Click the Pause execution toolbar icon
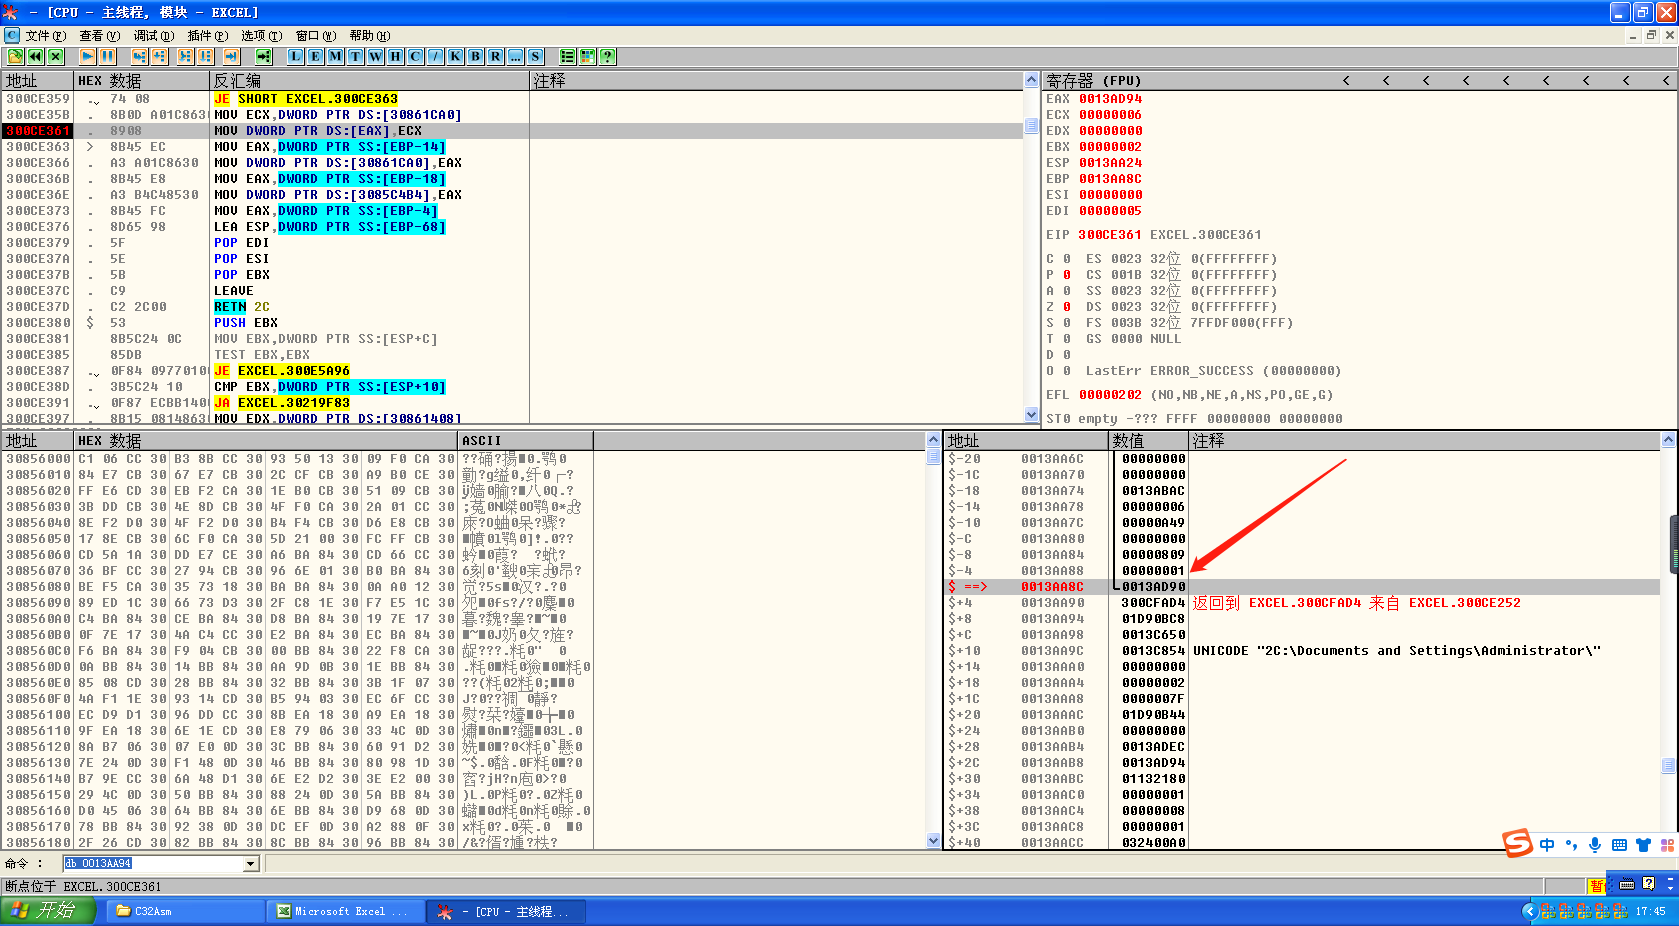Viewport: 1679px width, 926px height. 107,57
